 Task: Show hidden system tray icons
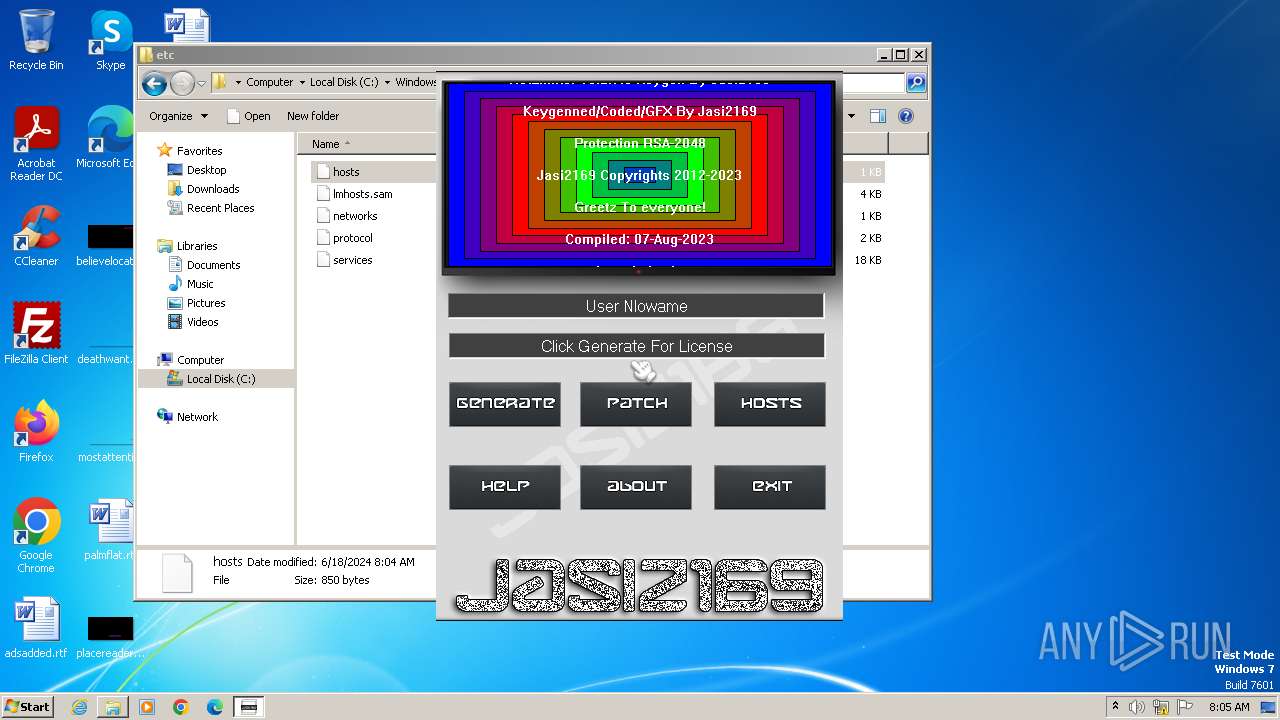pyautogui.click(x=1115, y=706)
